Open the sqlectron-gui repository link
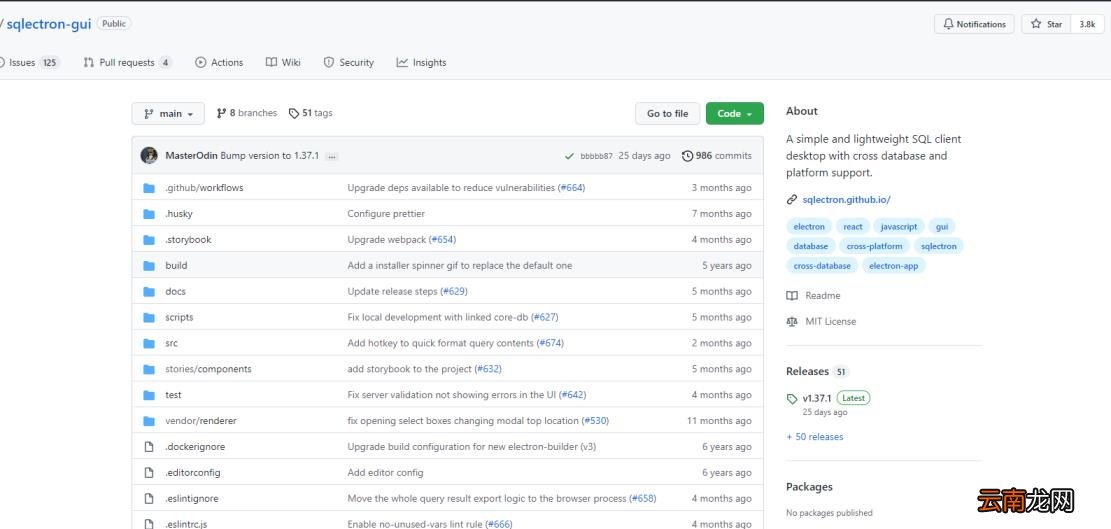Screen dimensions: 1111x529 (x=49, y=24)
